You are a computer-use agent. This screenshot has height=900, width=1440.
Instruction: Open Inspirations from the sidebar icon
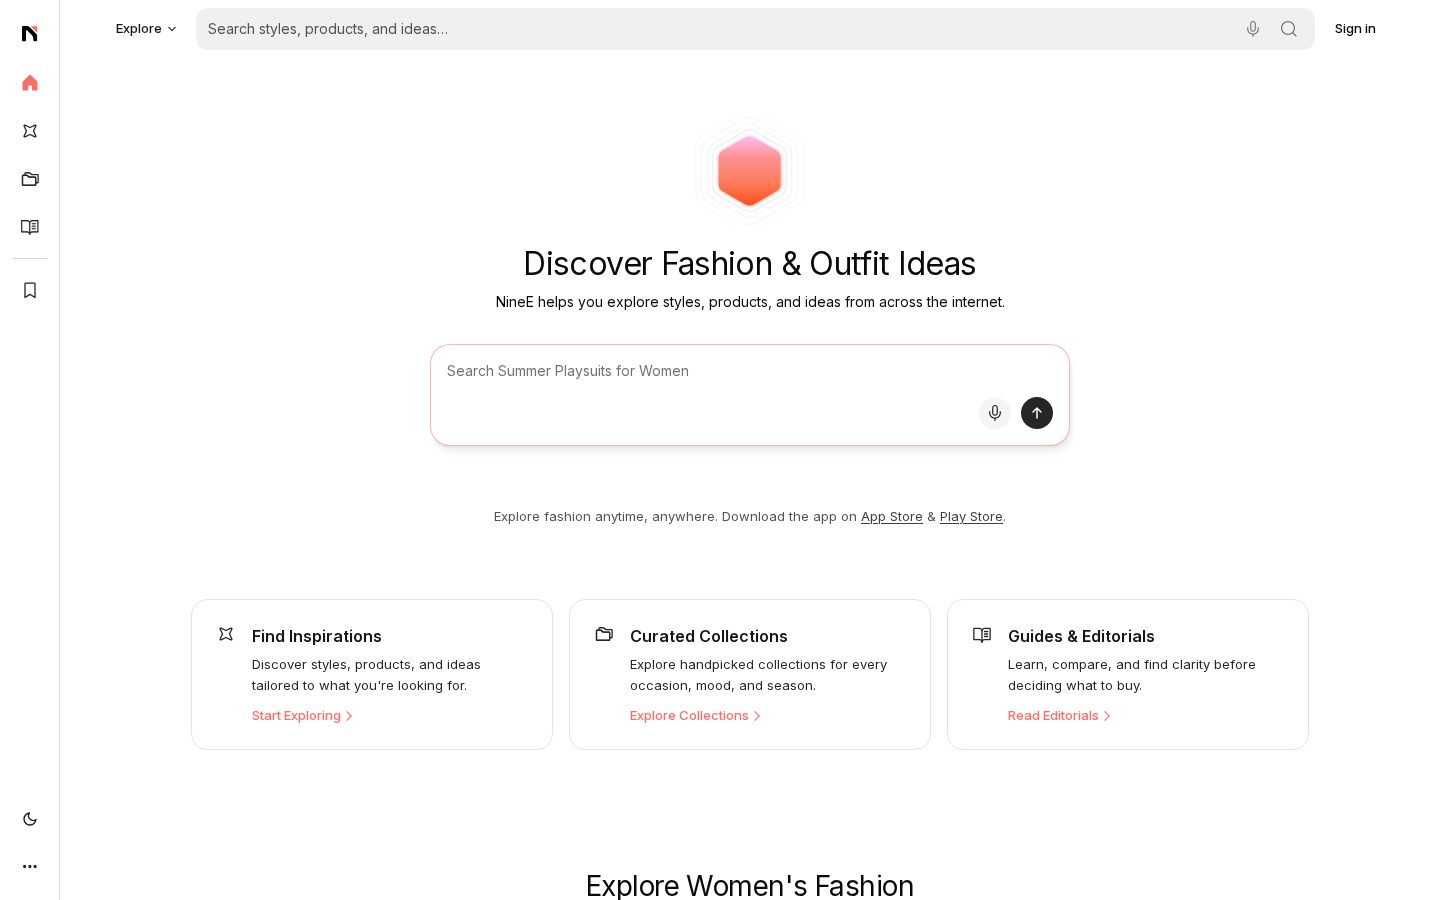[30, 131]
